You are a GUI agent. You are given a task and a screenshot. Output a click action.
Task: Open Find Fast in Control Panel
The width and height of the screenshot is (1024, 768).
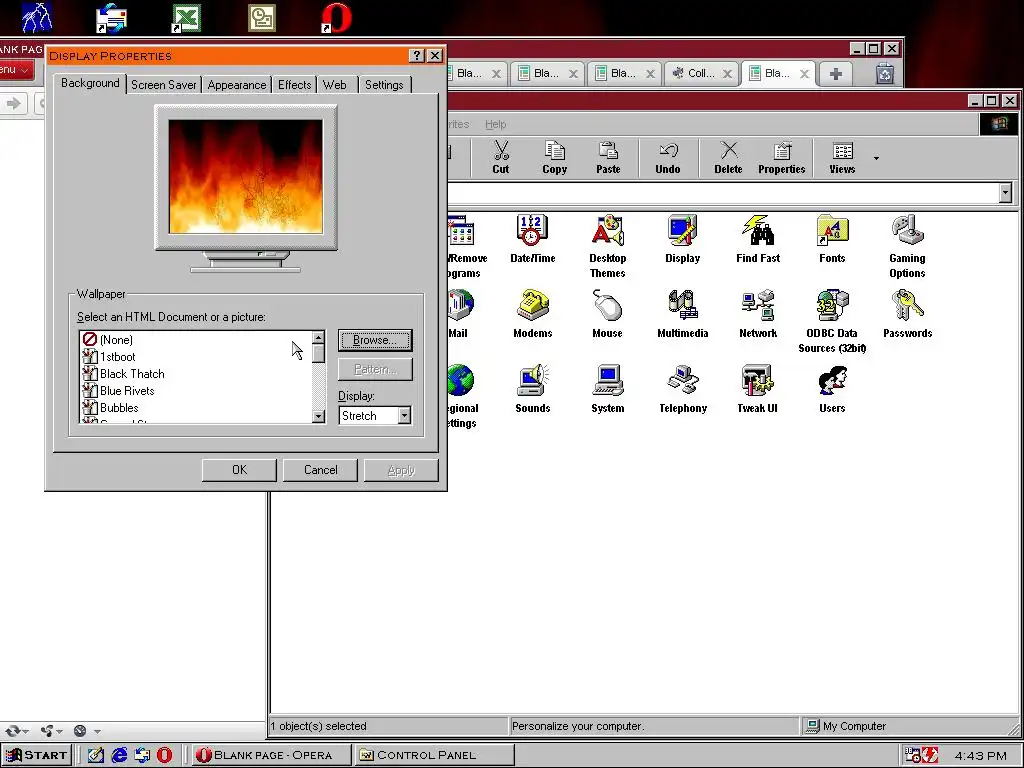tap(758, 239)
